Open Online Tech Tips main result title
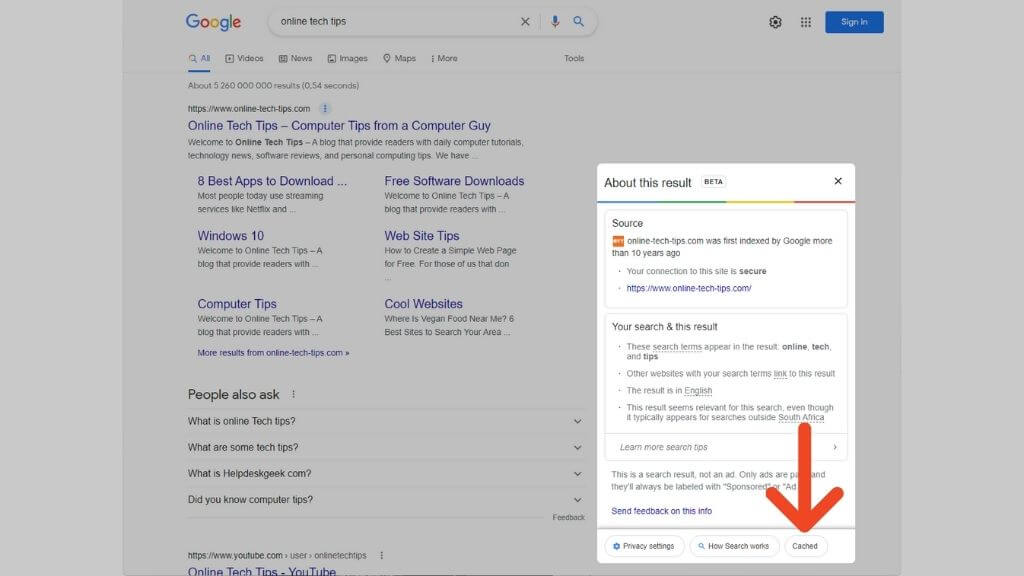This screenshot has width=1024, height=576. 339,125
